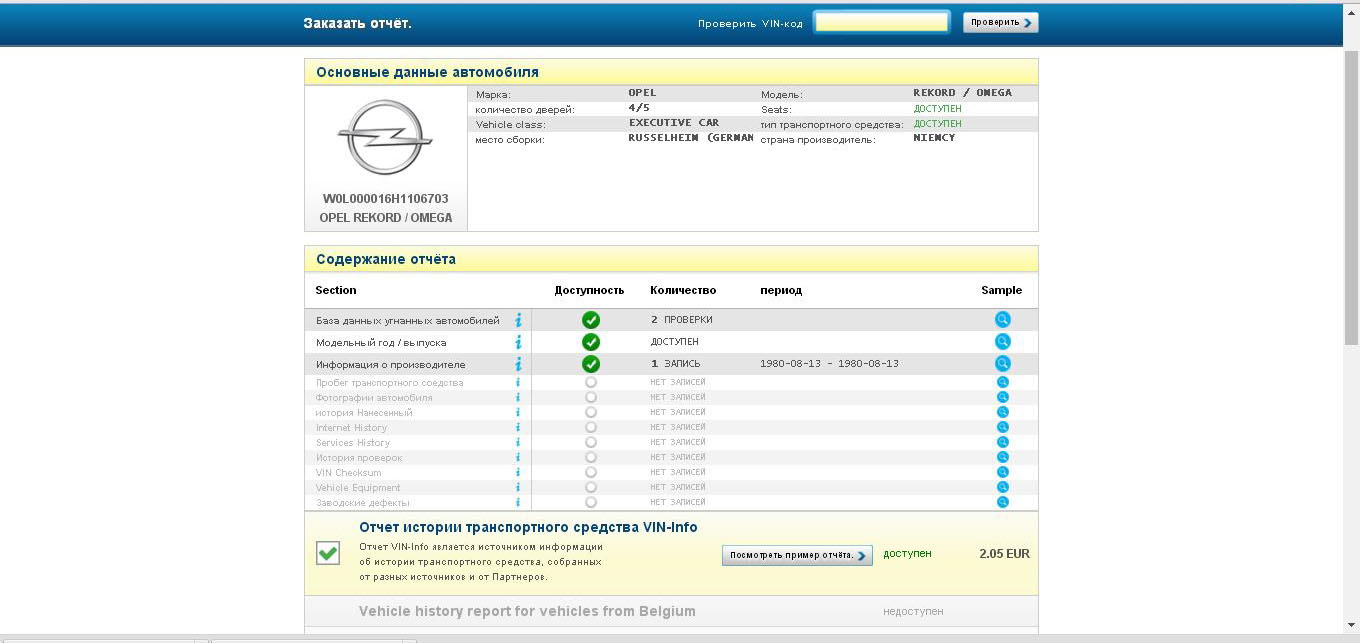The height and width of the screenshot is (643, 1361).
Task: Show info for Internet History row
Action: tap(518, 427)
